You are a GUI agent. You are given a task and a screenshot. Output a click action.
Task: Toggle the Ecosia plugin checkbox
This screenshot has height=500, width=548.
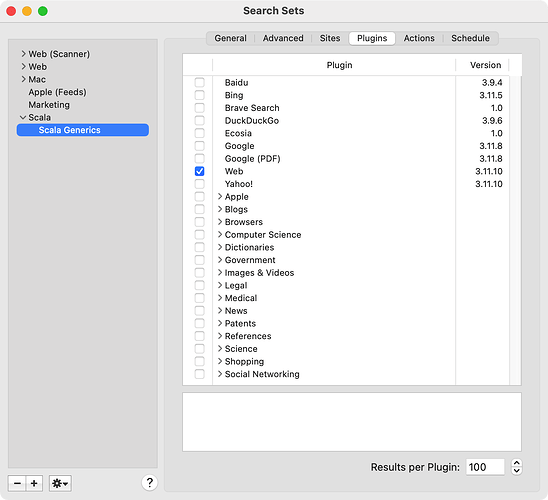coord(200,133)
